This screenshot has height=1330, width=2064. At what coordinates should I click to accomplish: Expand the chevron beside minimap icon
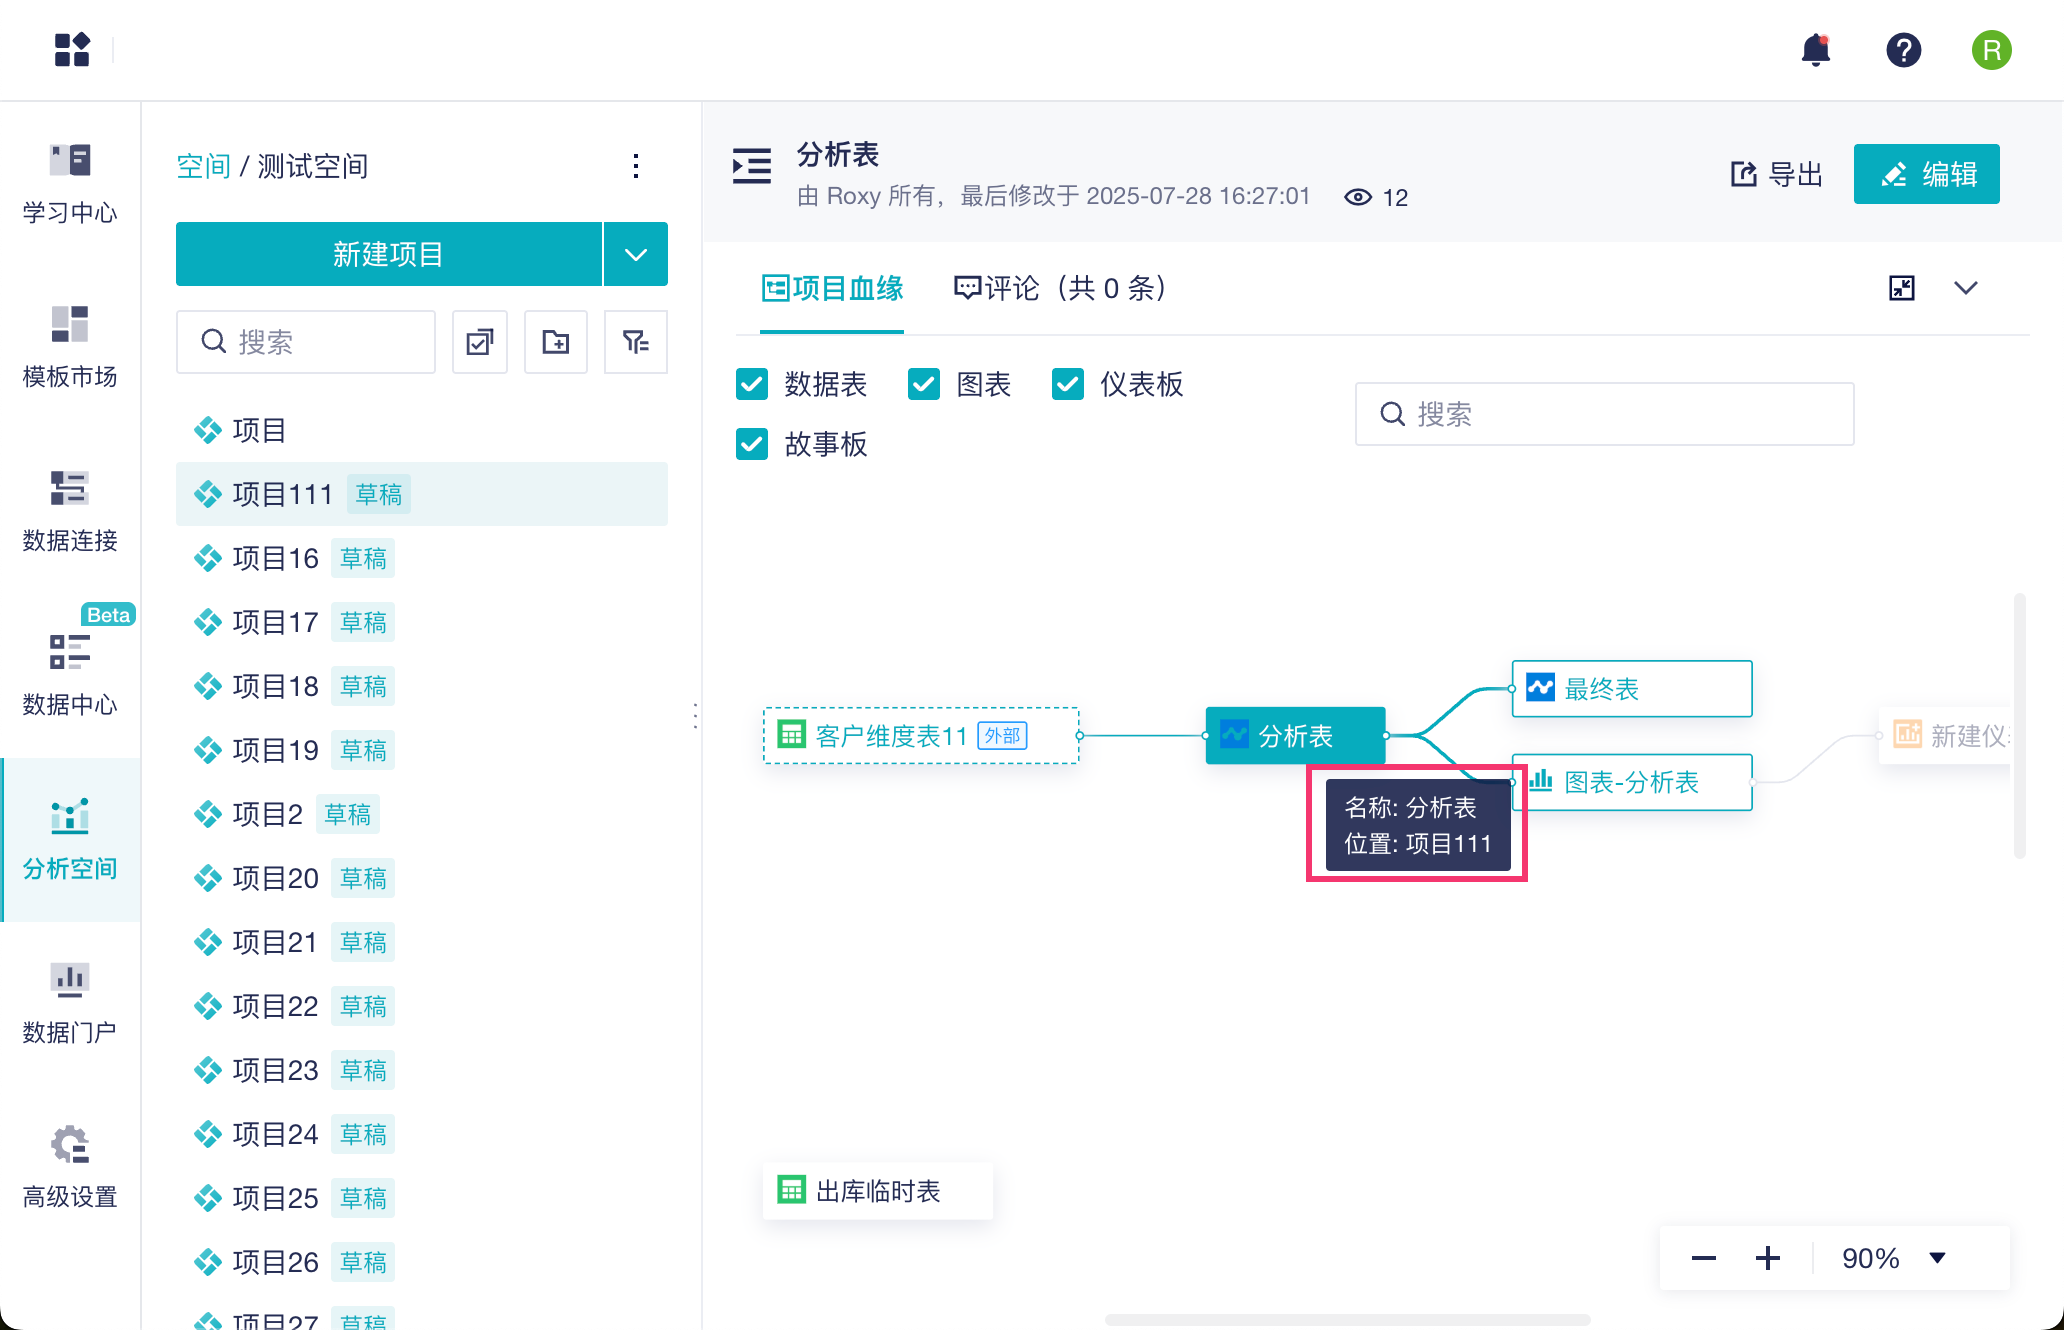click(1965, 288)
